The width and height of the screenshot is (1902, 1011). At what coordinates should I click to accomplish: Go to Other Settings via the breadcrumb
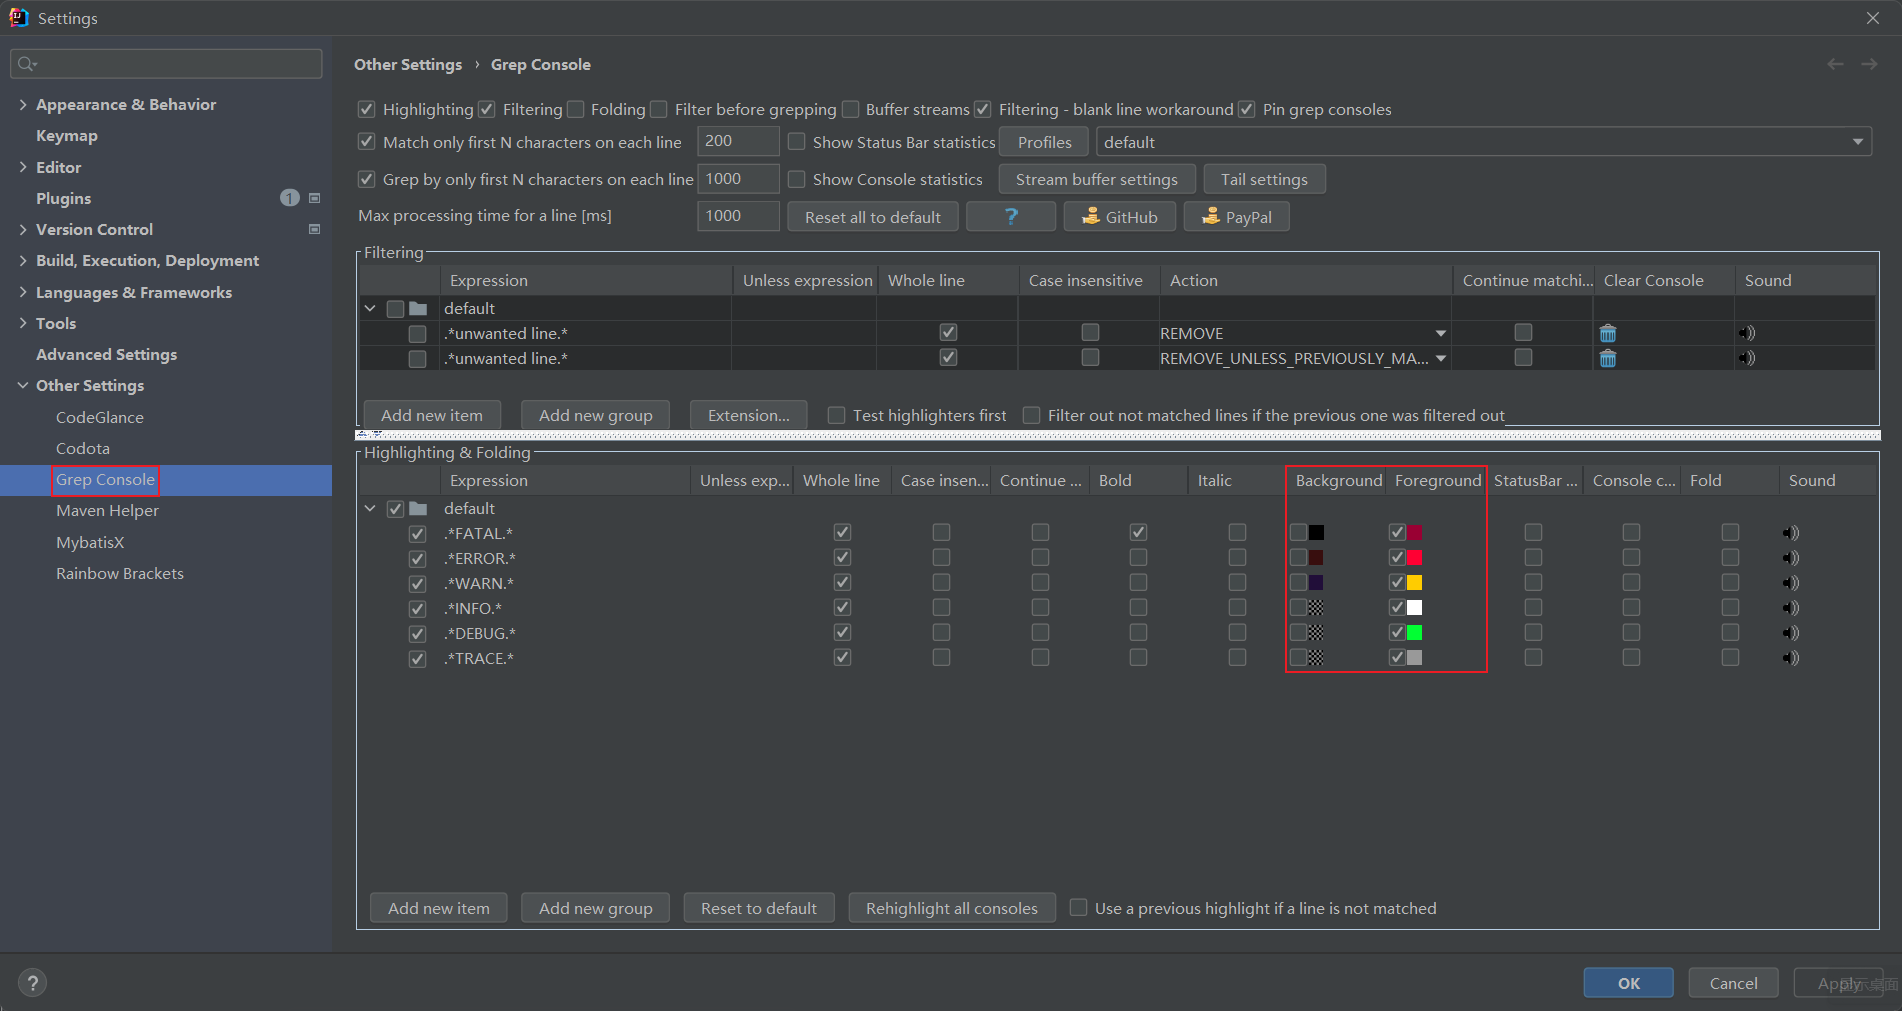click(407, 64)
